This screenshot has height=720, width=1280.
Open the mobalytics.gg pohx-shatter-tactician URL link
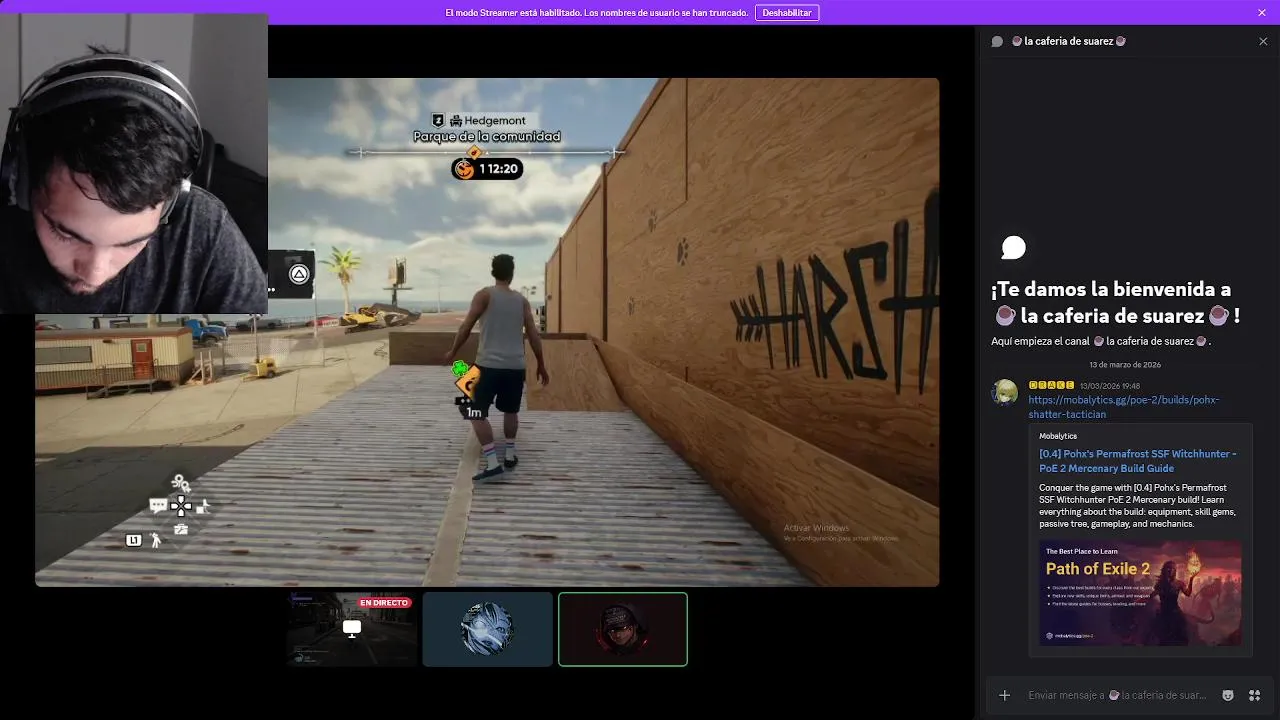[x=1124, y=407]
